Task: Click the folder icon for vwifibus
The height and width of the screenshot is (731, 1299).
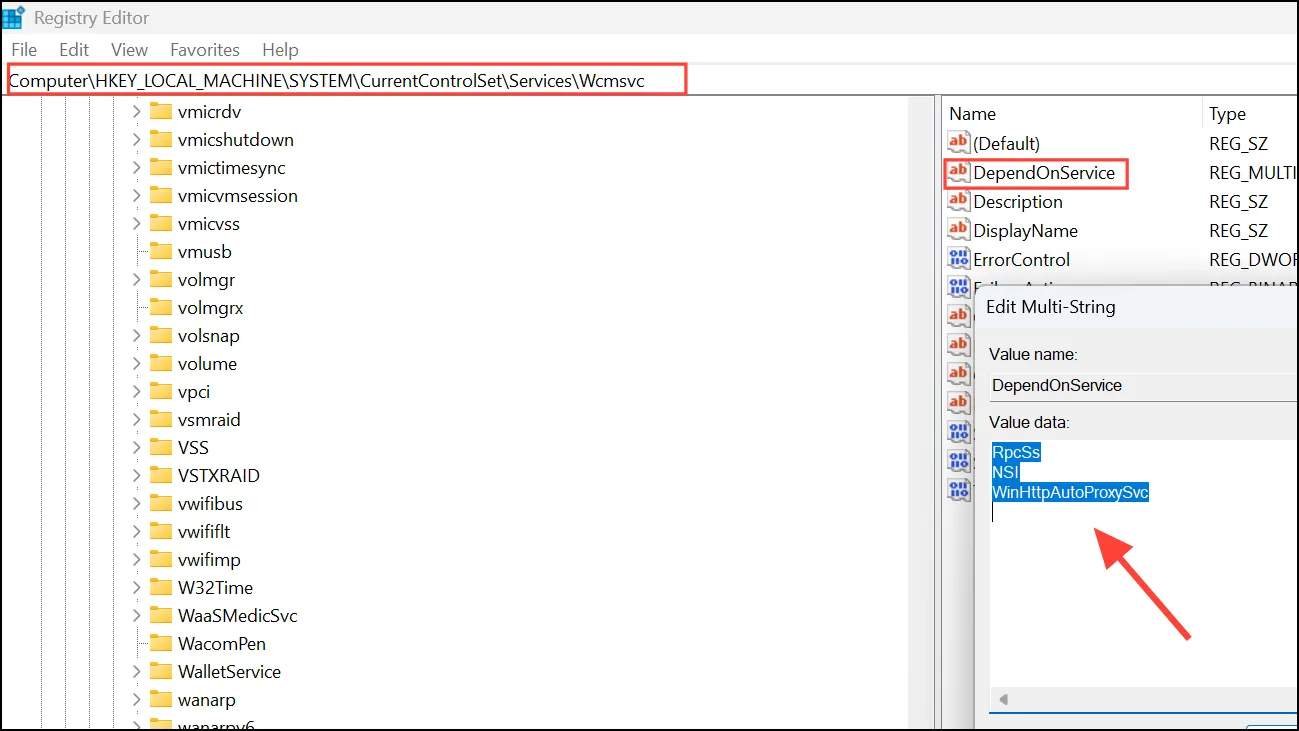Action: tap(161, 503)
